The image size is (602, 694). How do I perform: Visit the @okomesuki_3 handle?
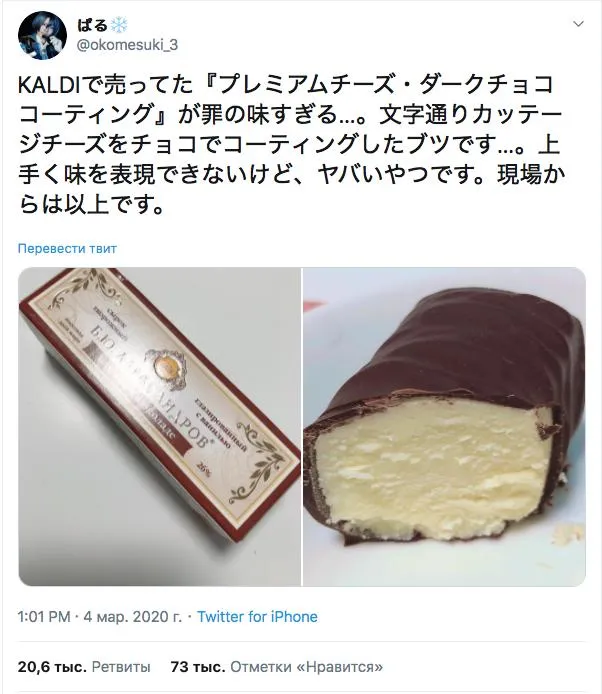click(127, 45)
